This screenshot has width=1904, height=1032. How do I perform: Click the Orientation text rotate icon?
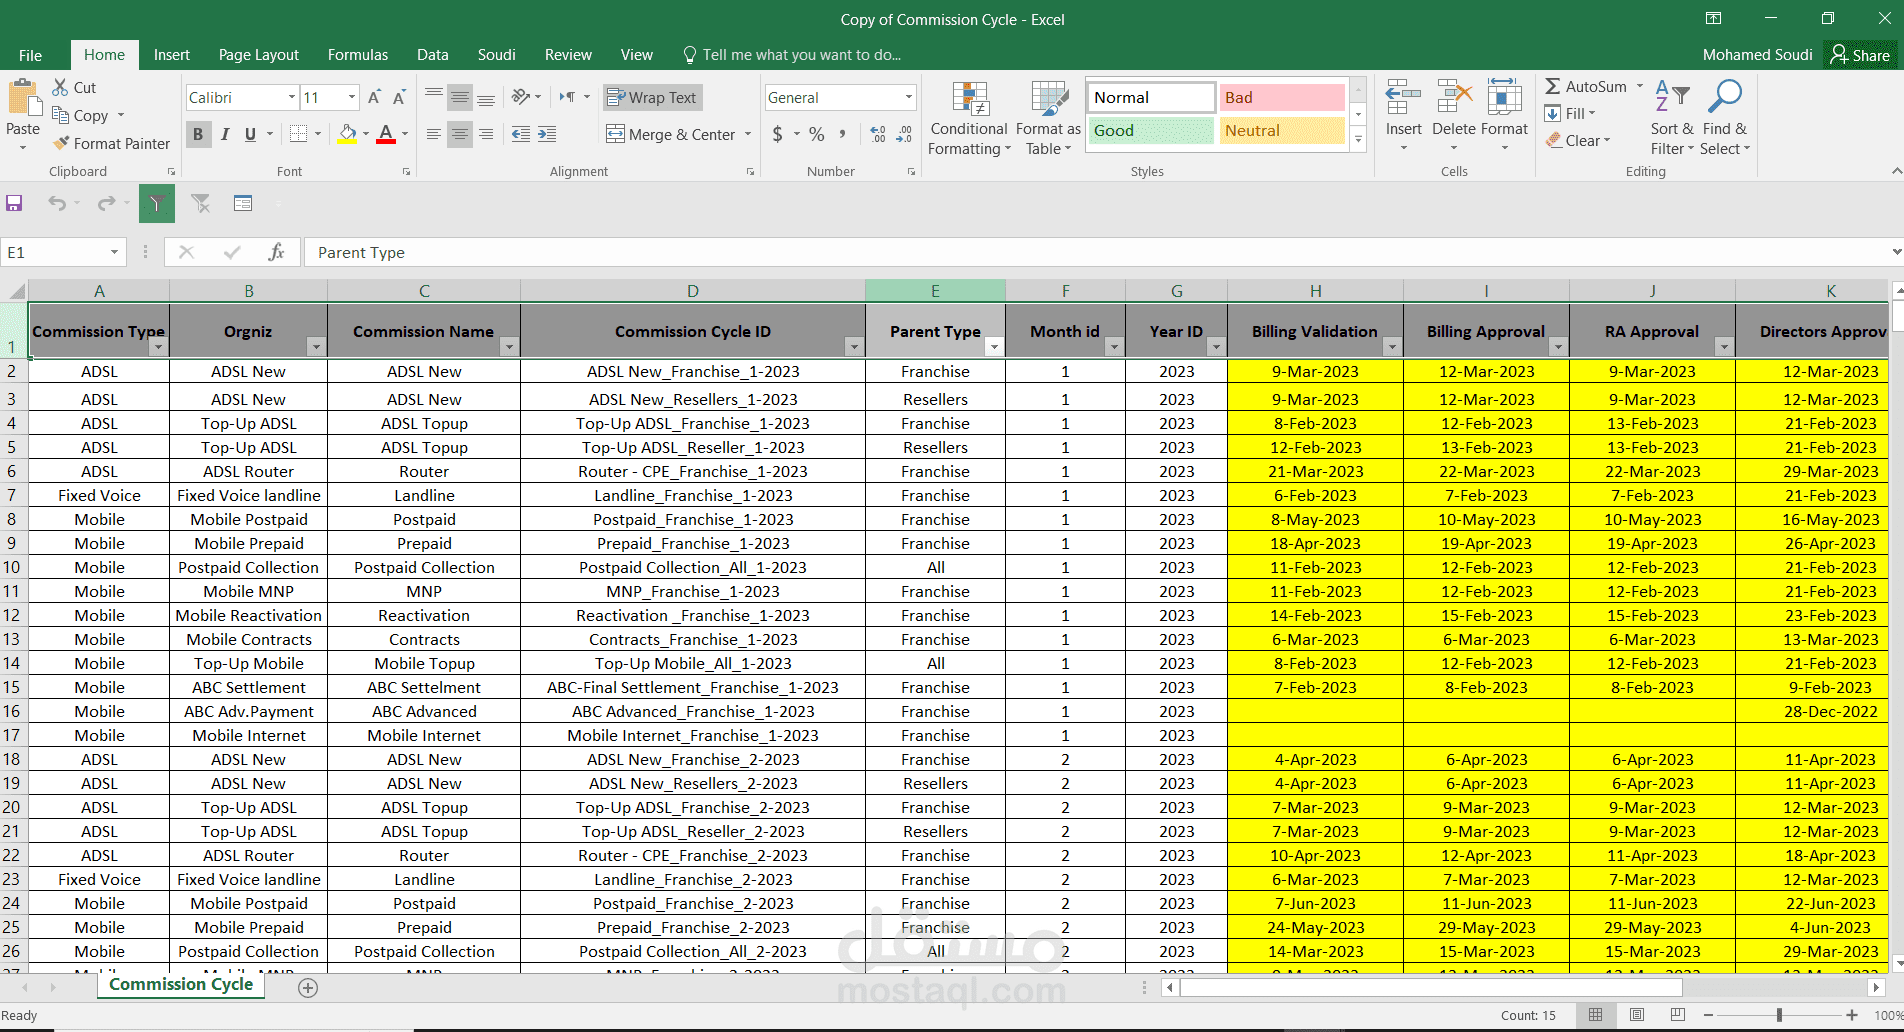coord(521,97)
